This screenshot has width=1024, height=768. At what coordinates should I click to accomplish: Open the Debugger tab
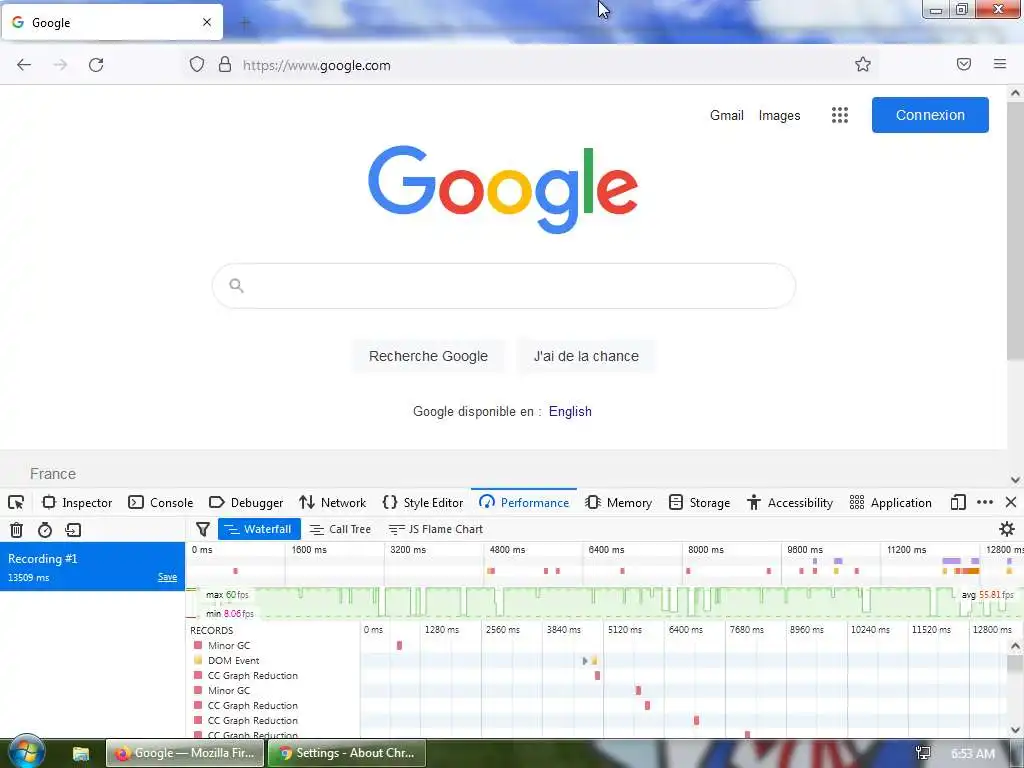click(x=246, y=502)
